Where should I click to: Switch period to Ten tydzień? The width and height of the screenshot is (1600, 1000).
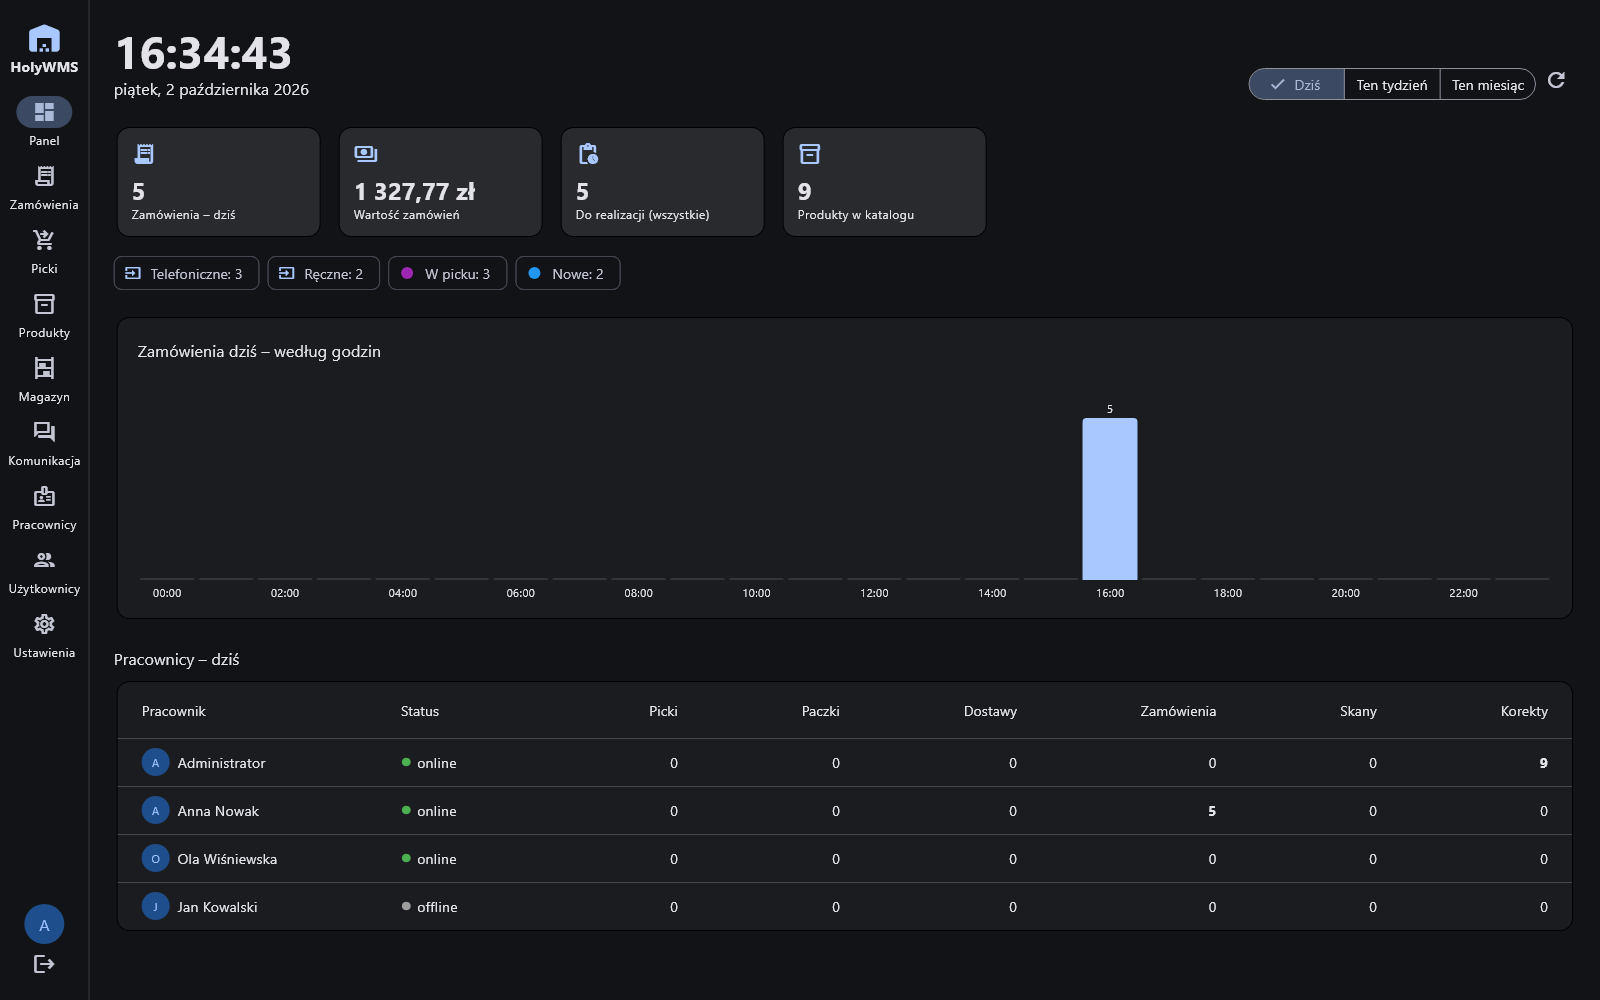tap(1392, 85)
